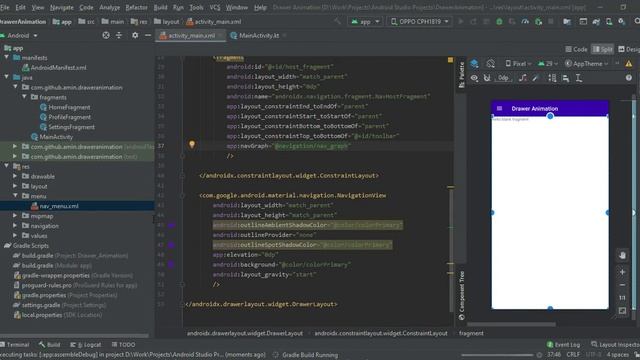
Task: Expand the navigation folder
Action: click(15, 226)
